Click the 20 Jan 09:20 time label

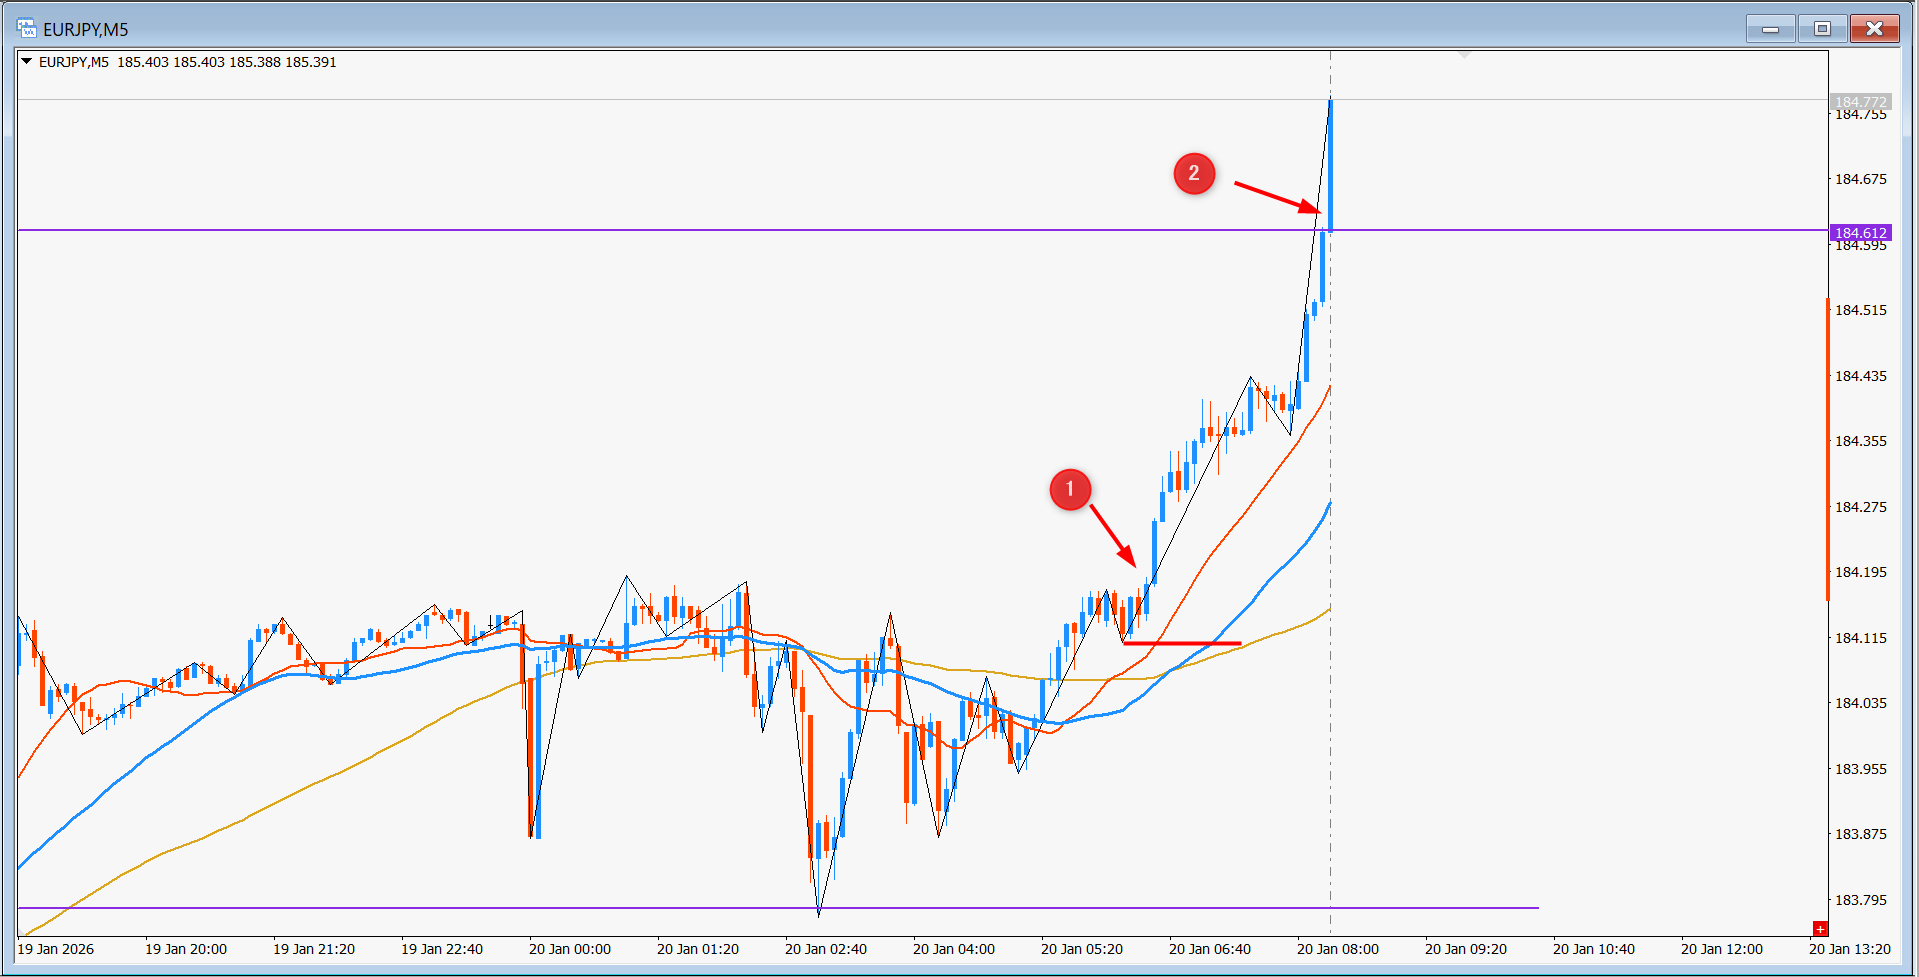pos(1466,949)
